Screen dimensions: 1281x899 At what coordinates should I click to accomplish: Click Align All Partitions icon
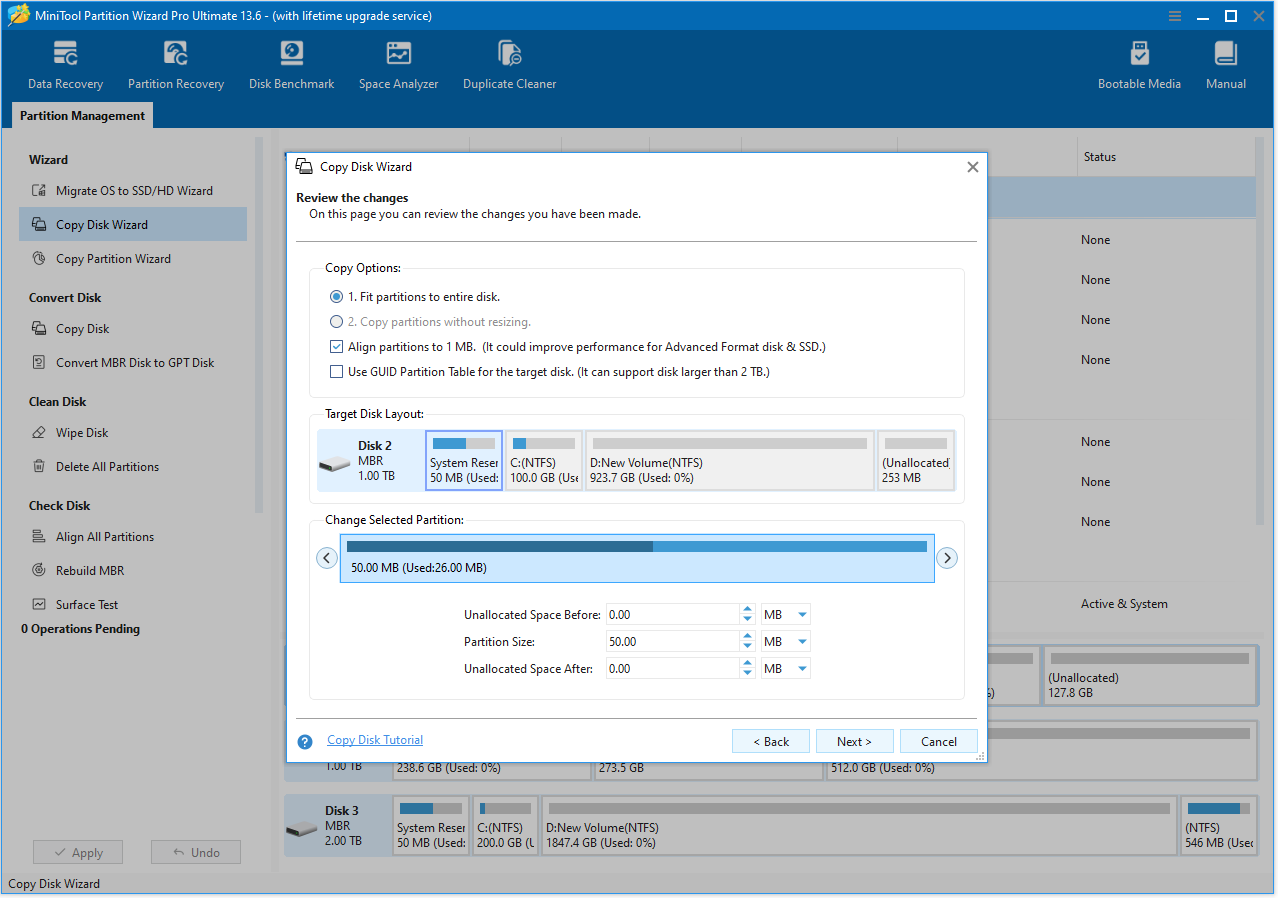click(39, 536)
